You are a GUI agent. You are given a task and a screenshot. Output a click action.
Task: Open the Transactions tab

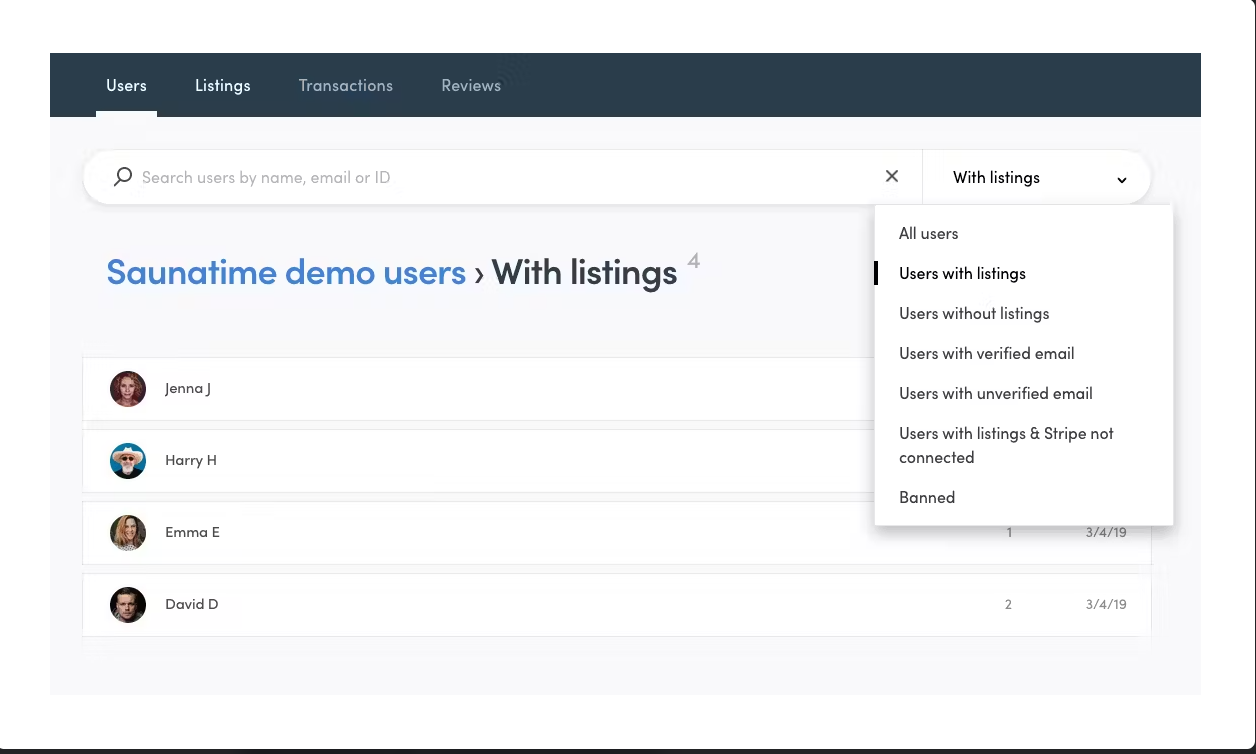click(345, 86)
